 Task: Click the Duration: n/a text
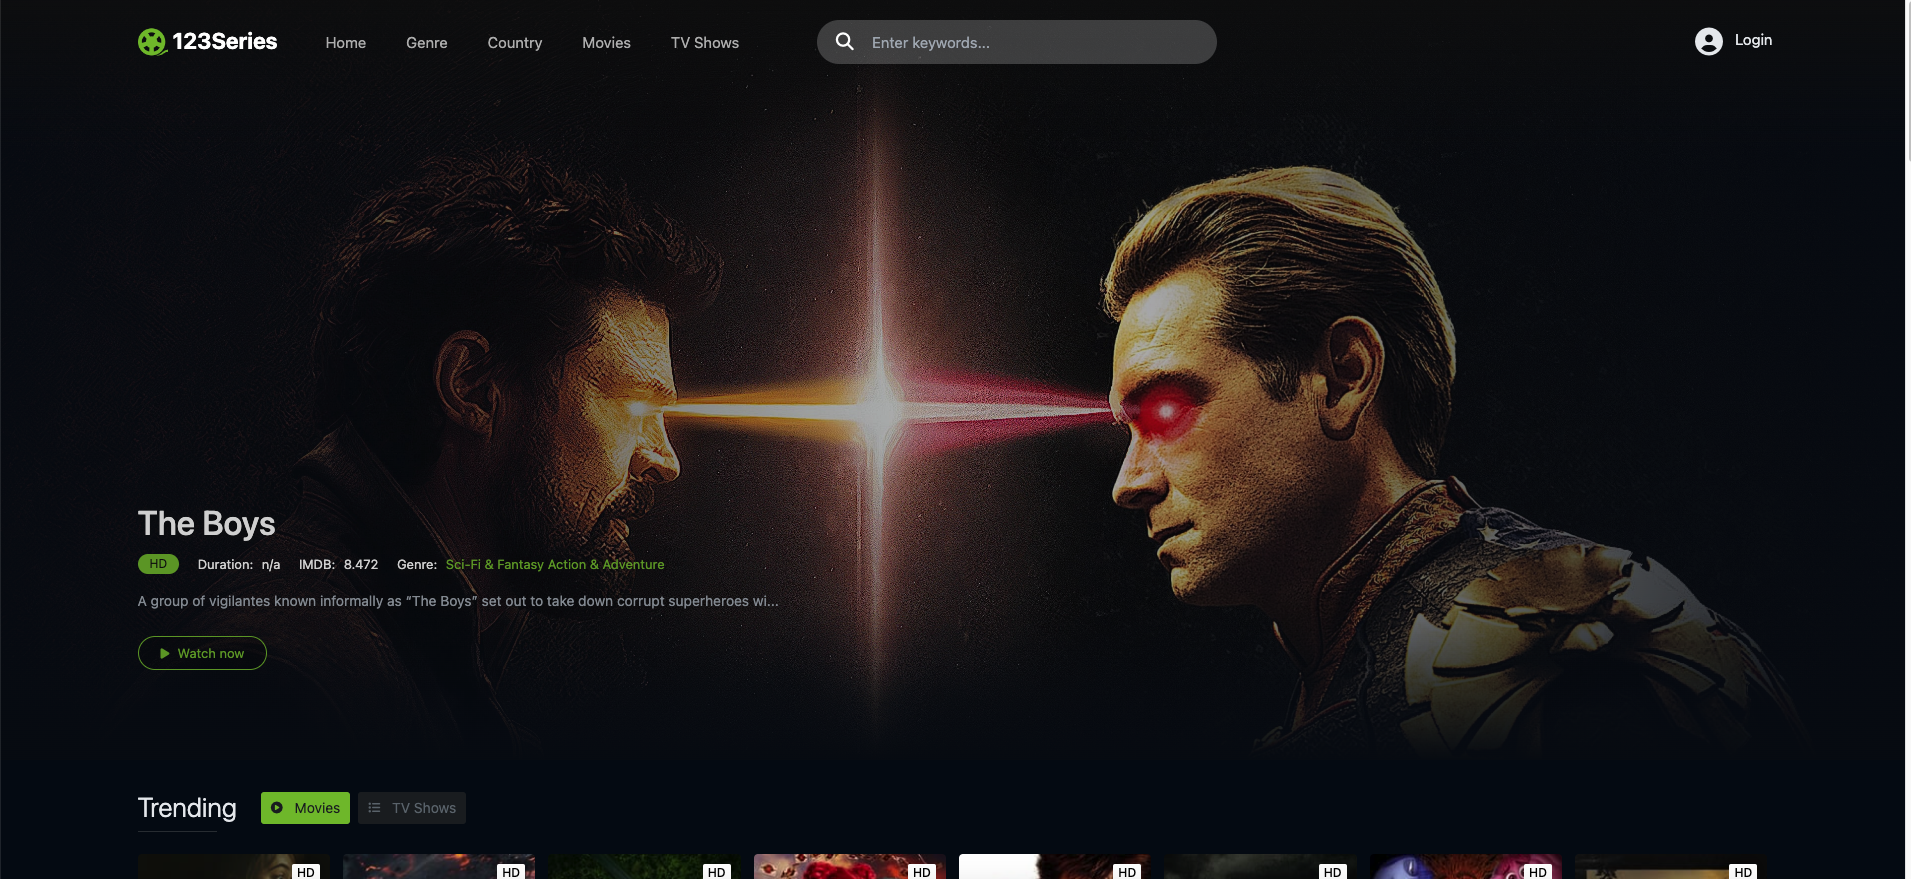point(239,564)
